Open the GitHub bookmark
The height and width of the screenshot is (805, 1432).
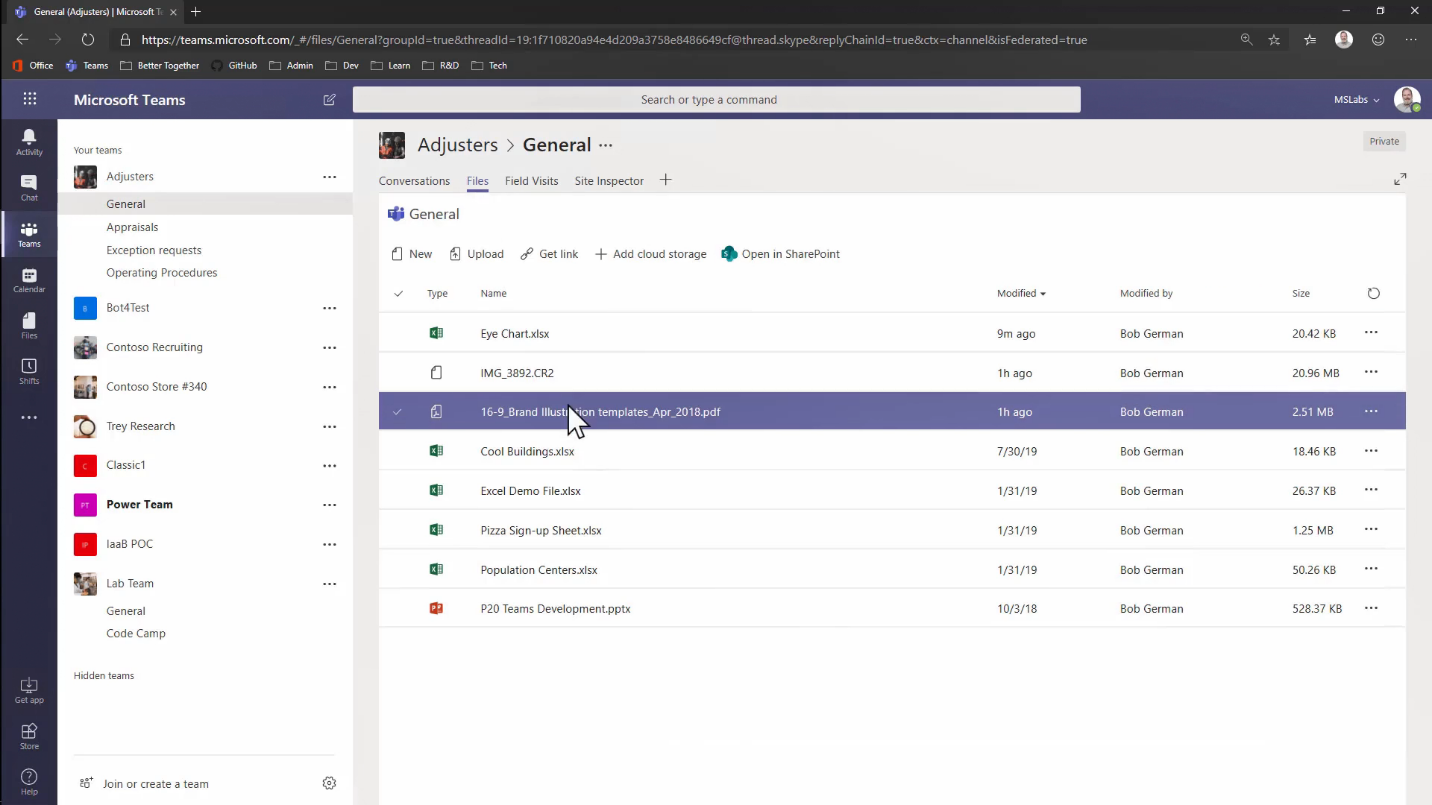[234, 65]
